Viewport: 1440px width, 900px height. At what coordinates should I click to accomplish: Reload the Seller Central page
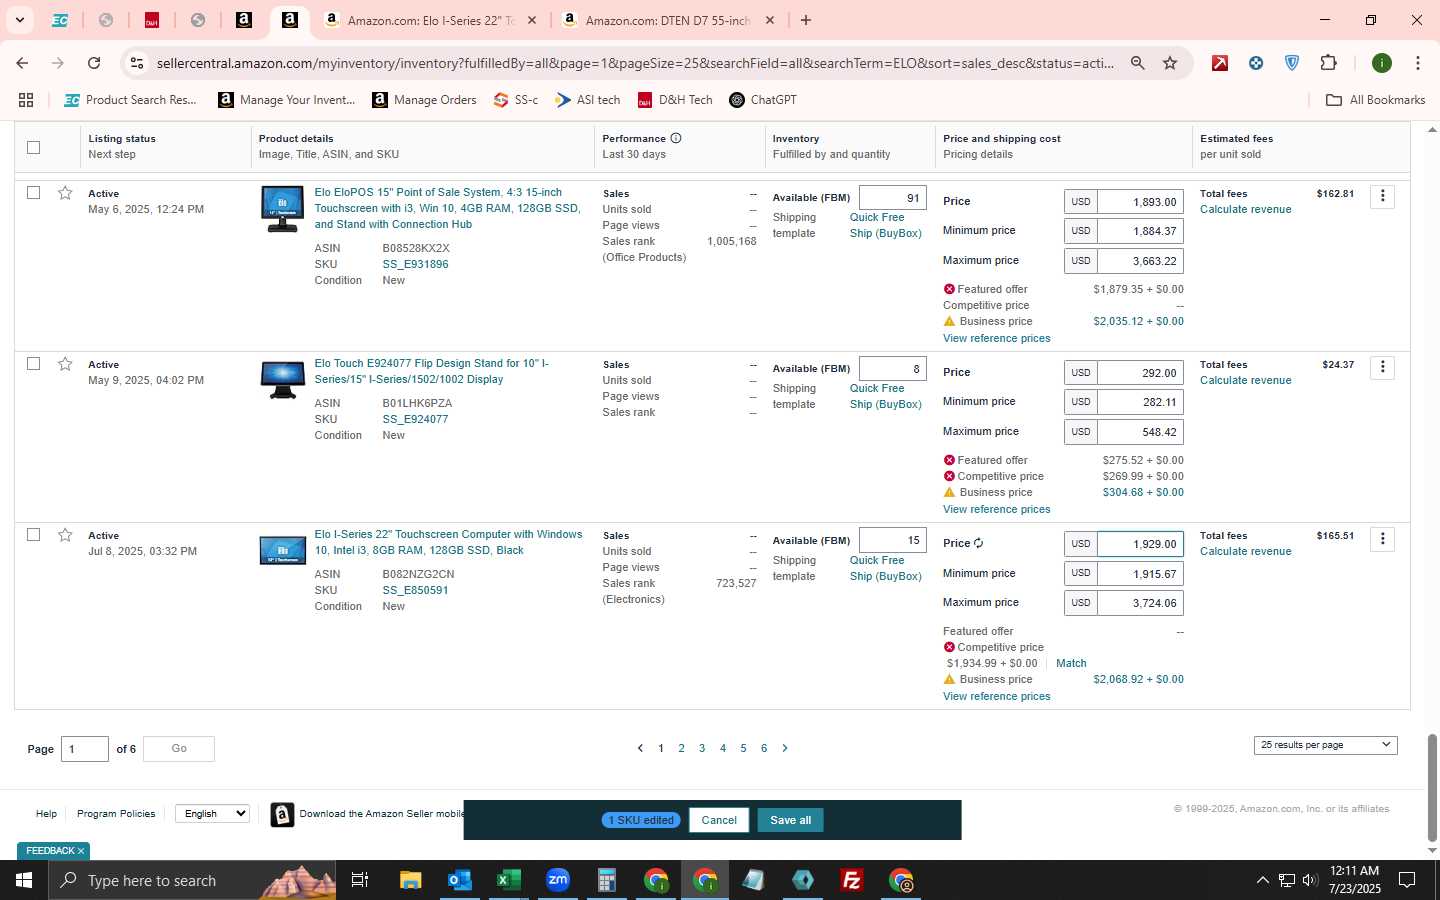[x=94, y=63]
